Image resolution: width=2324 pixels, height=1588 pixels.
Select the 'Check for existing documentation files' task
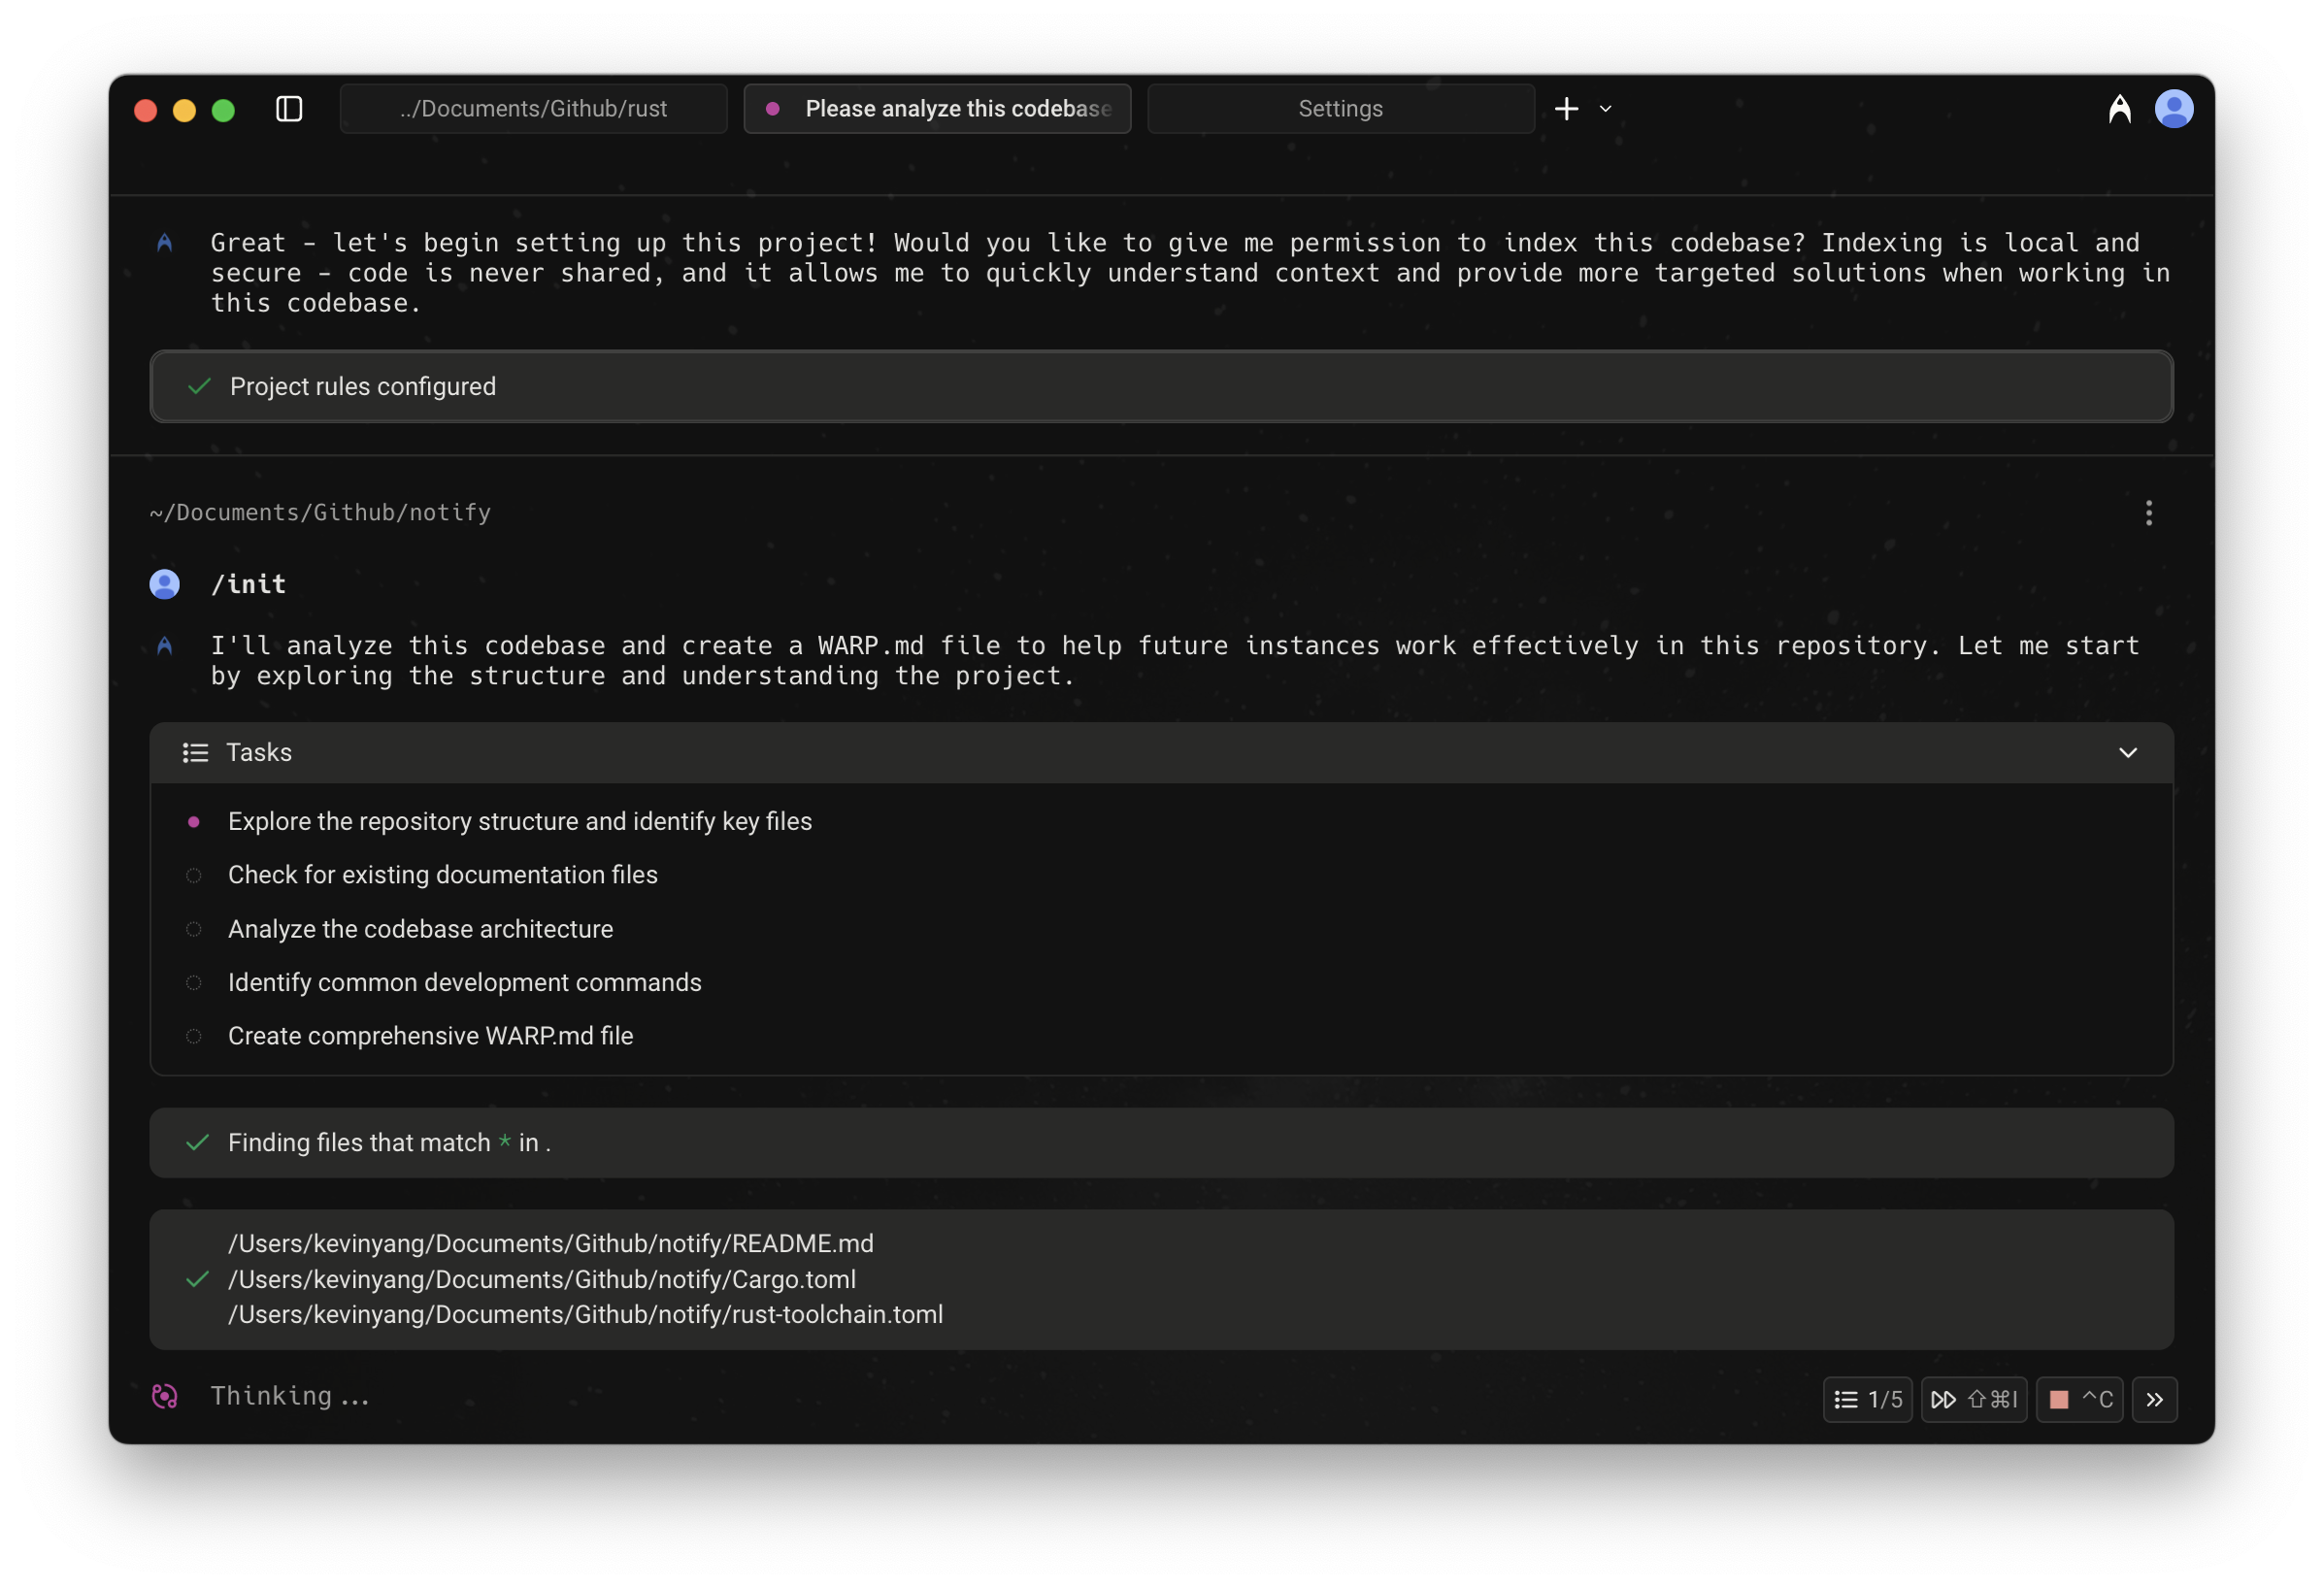pyautogui.click(x=442, y=875)
